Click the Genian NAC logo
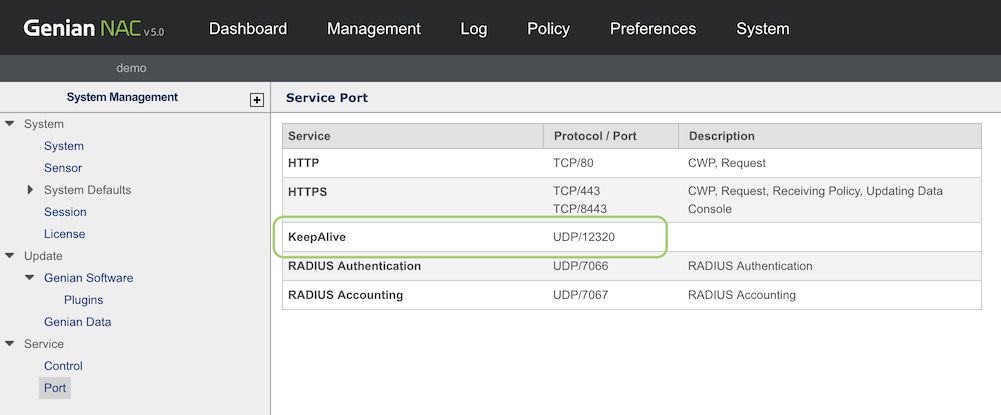This screenshot has height=415, width=1001. pyautogui.click(x=93, y=29)
